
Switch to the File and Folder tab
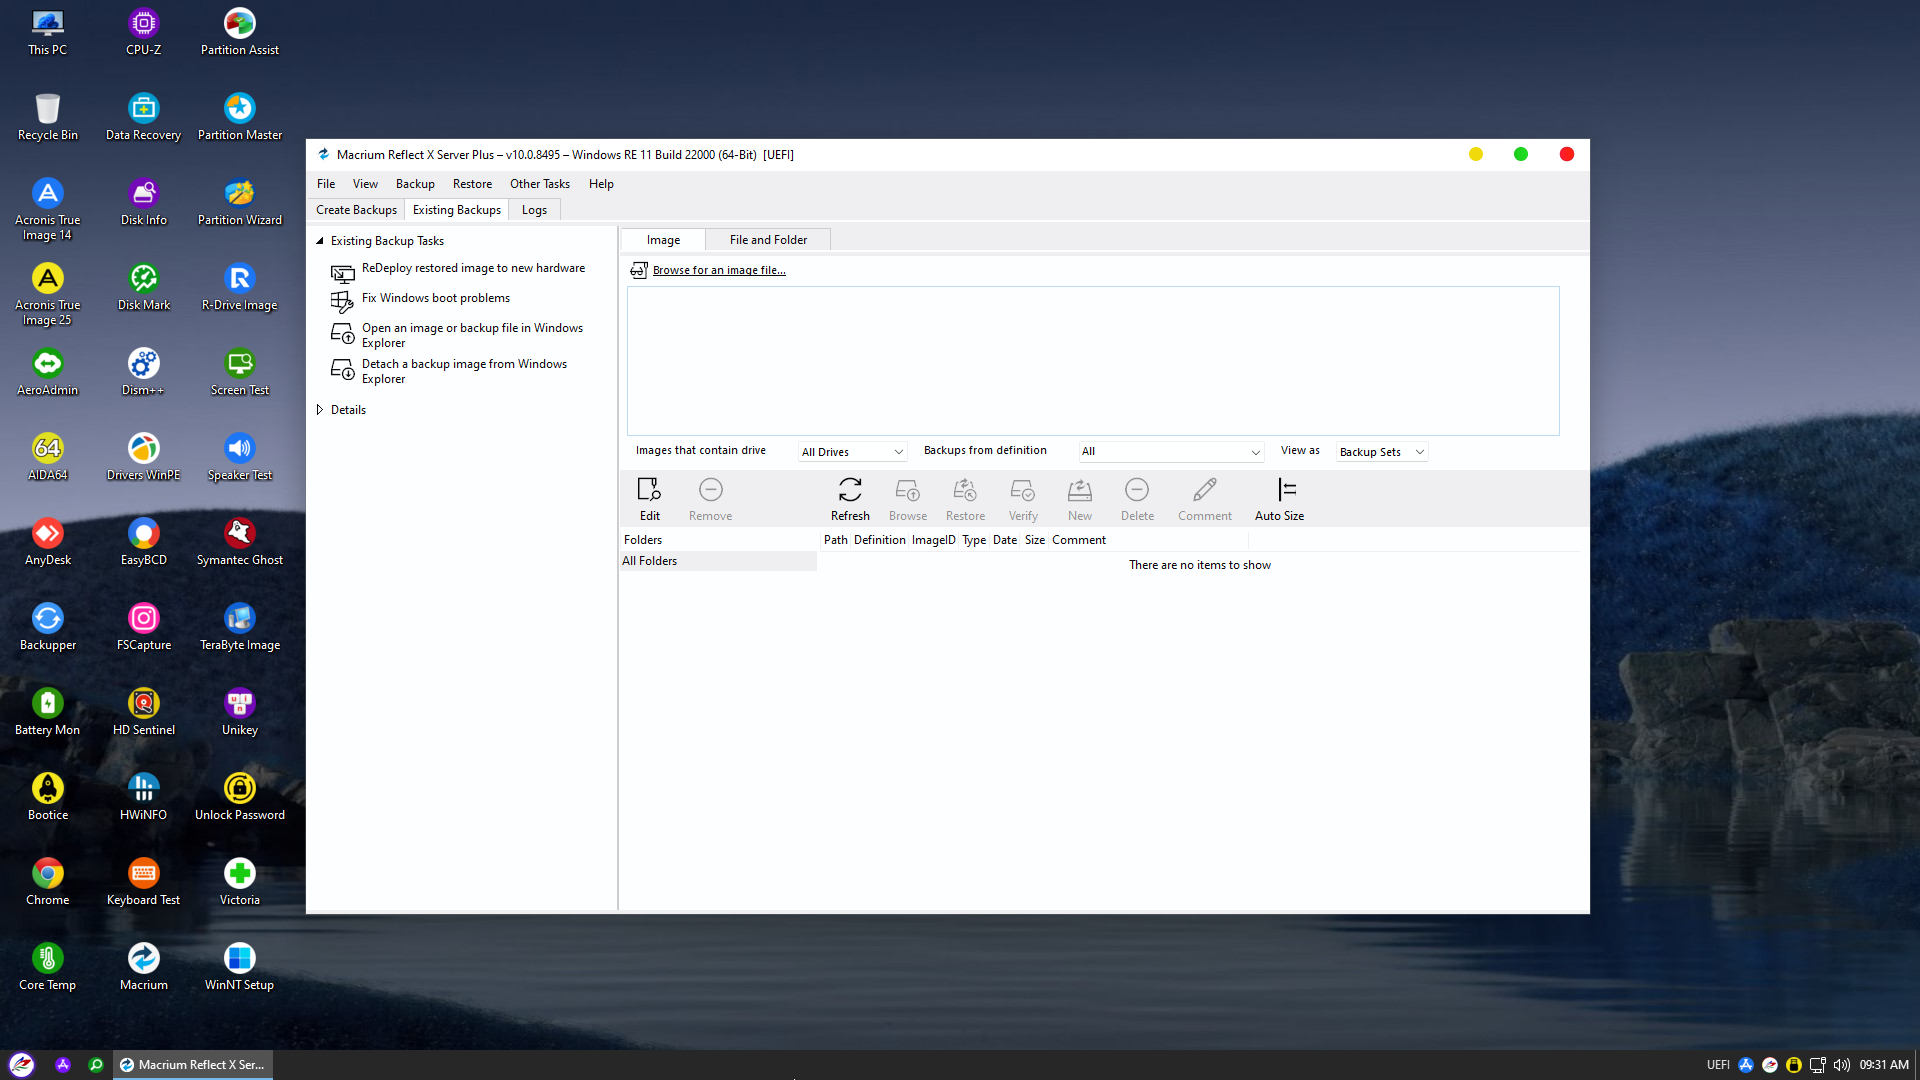tap(767, 240)
